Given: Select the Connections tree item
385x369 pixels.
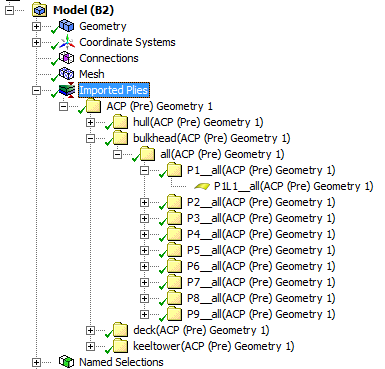Looking at the screenshot, I should tap(109, 58).
